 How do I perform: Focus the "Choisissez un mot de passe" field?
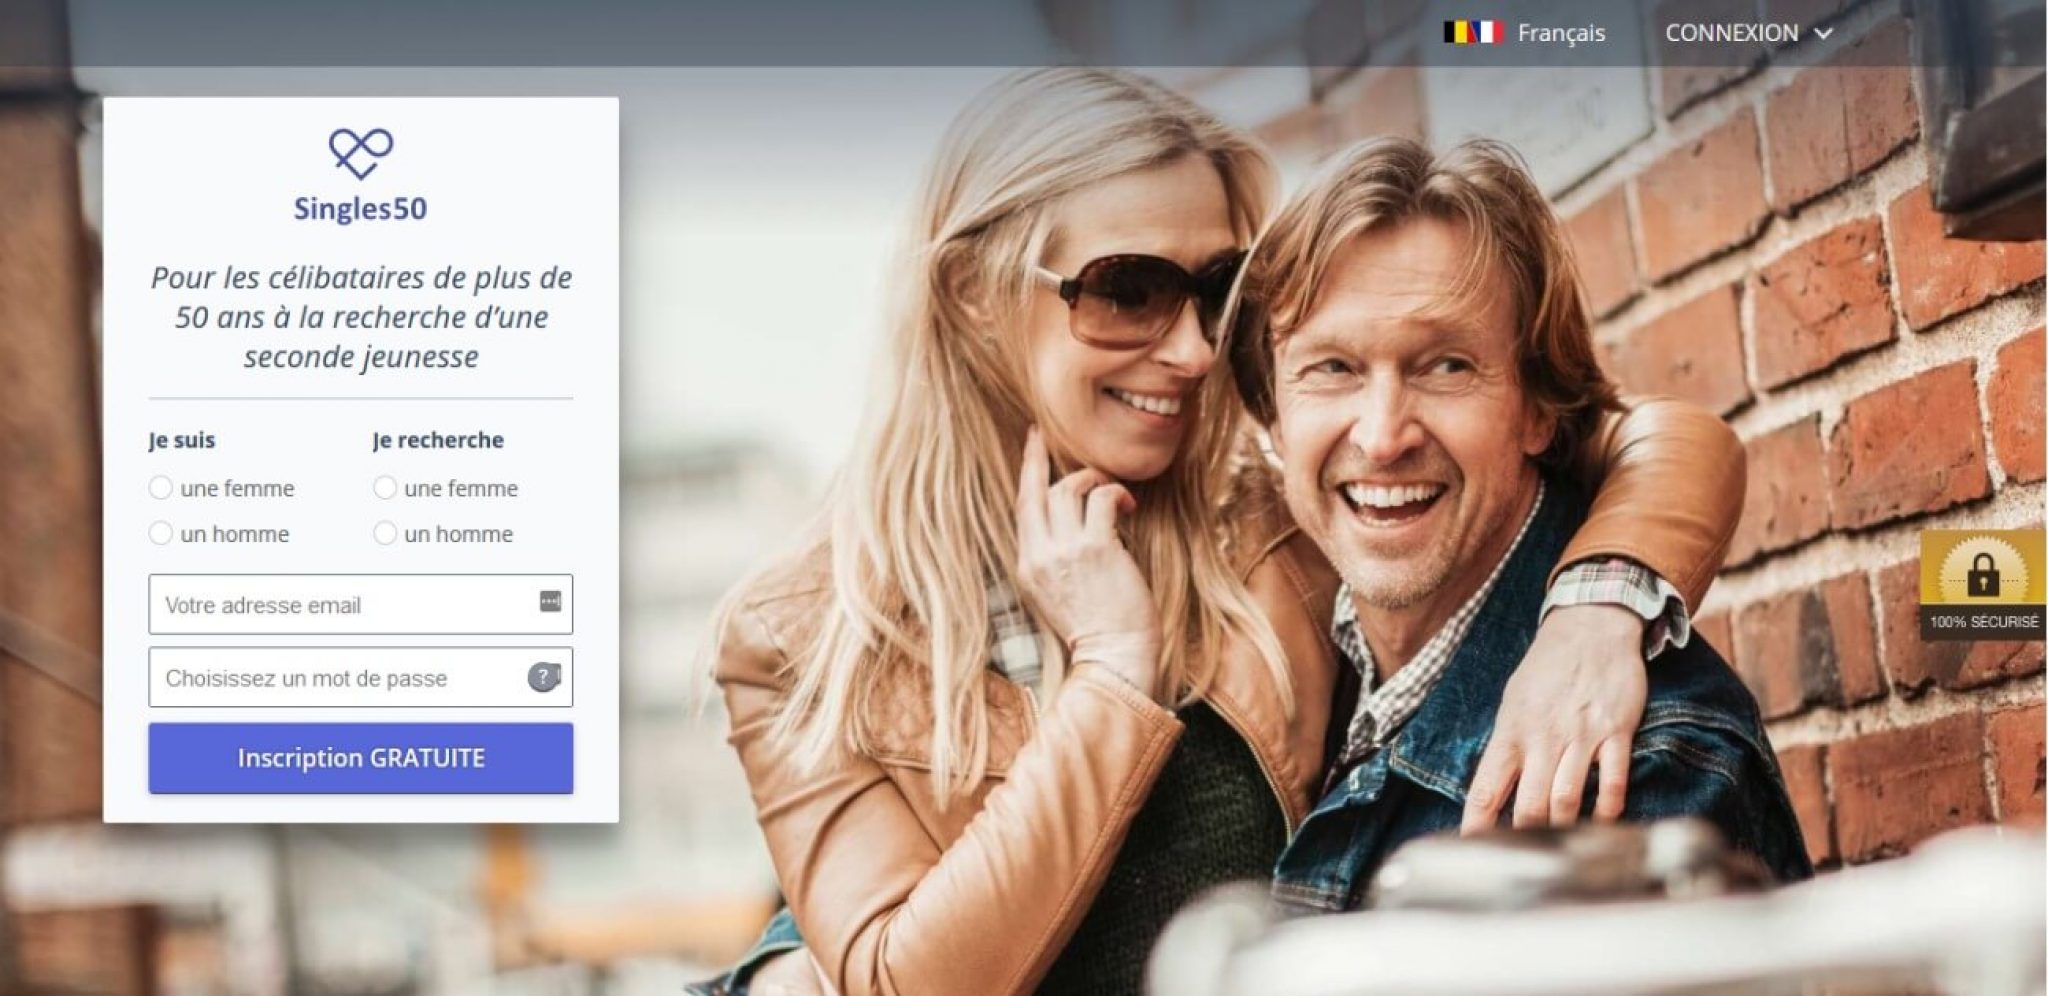coord(335,678)
